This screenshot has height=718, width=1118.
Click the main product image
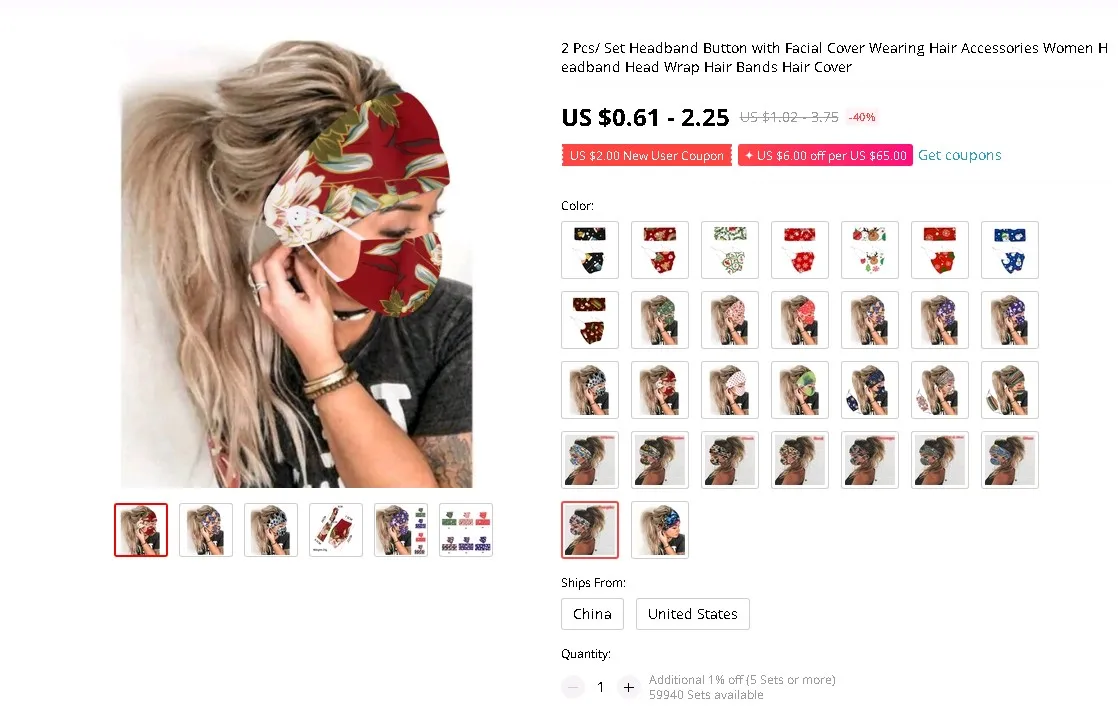297,264
